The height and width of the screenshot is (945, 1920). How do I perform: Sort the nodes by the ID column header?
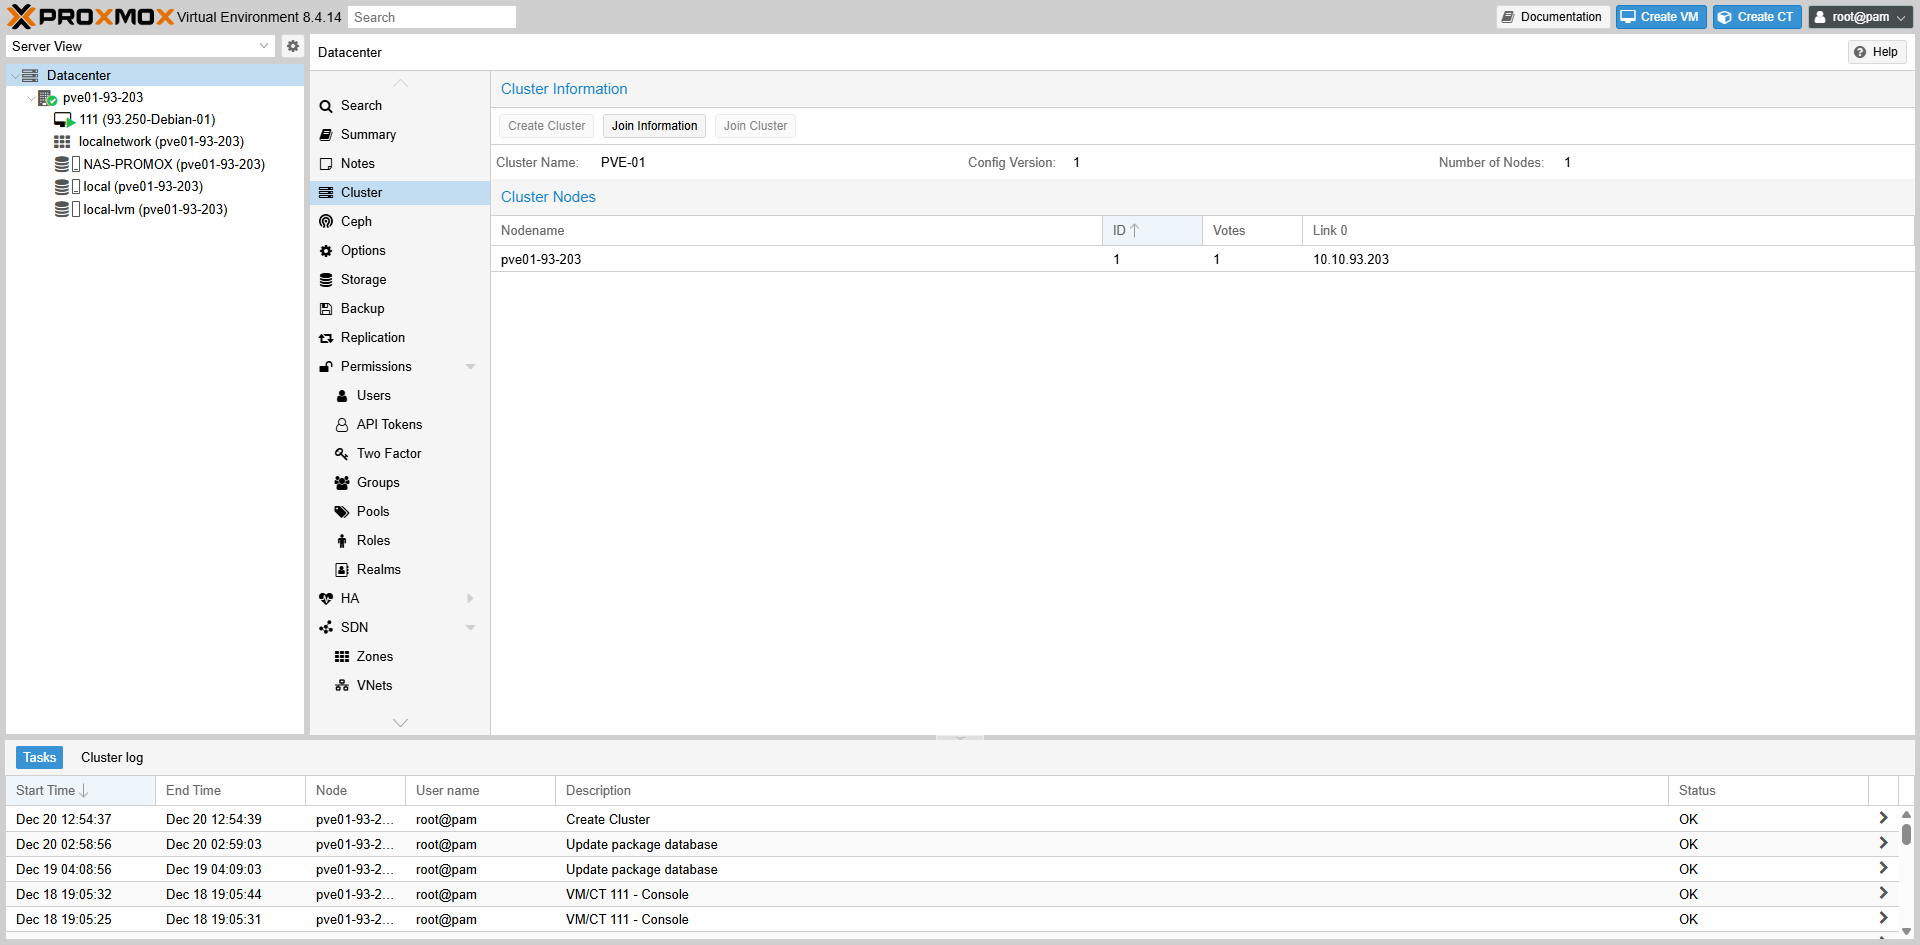(x=1150, y=231)
